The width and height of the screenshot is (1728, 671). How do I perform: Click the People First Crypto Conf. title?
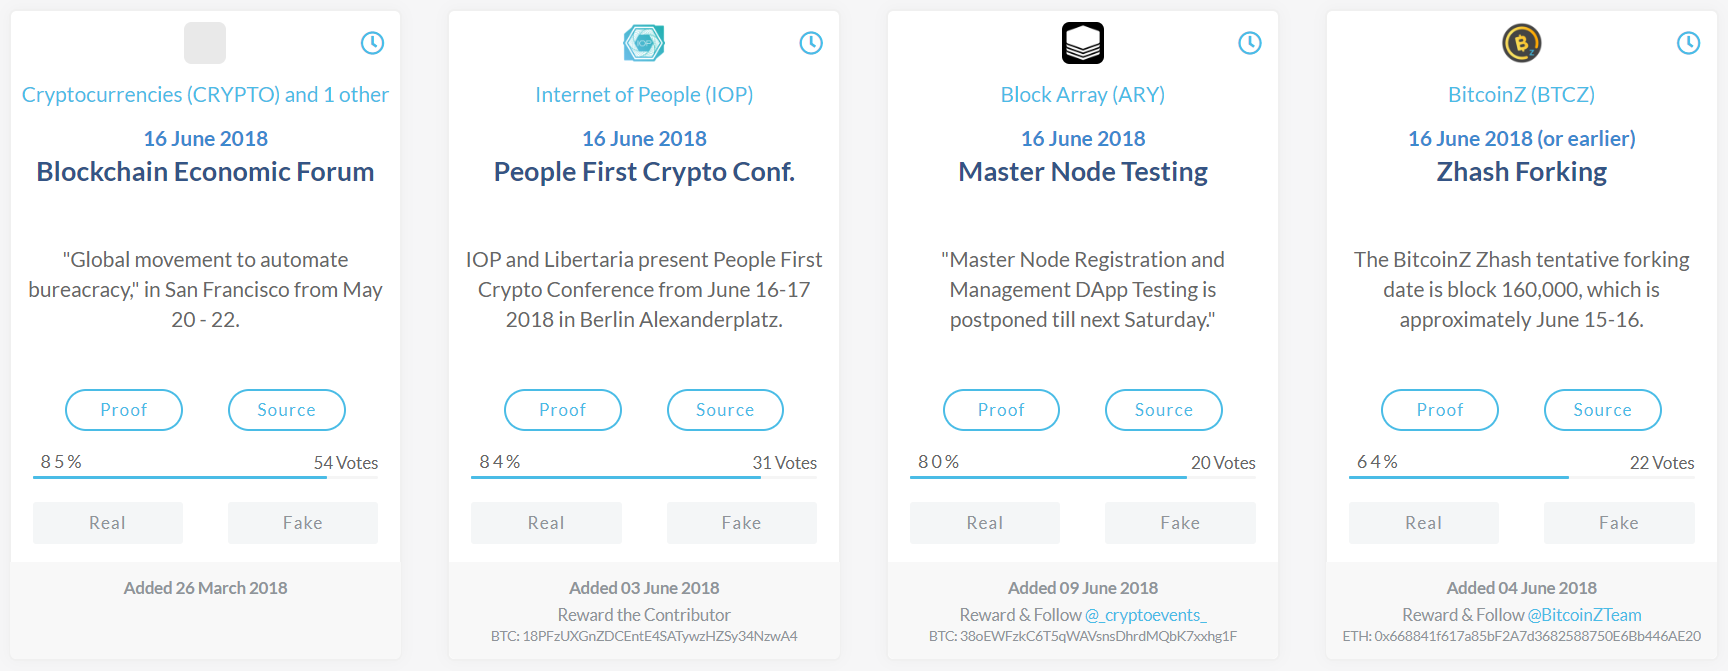644,172
